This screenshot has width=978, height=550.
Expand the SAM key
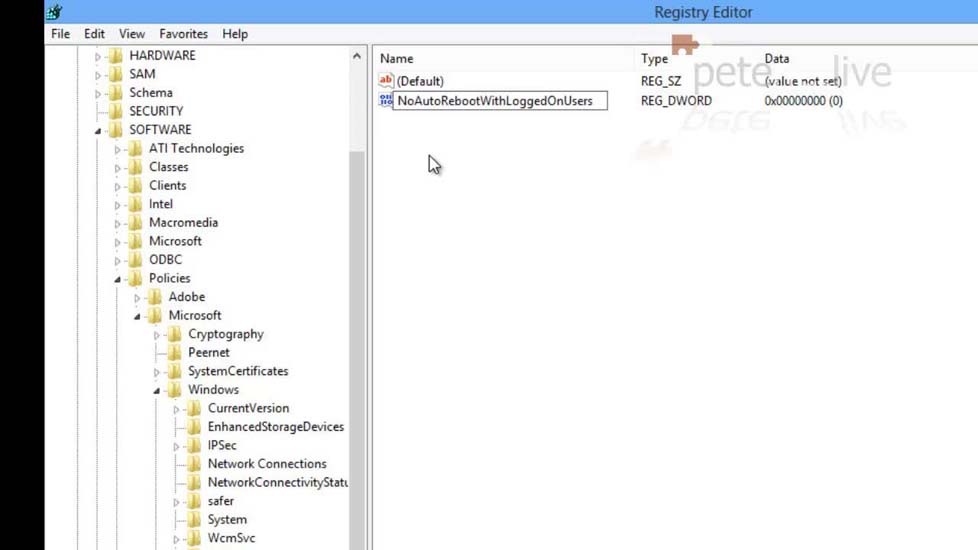tap(98, 75)
